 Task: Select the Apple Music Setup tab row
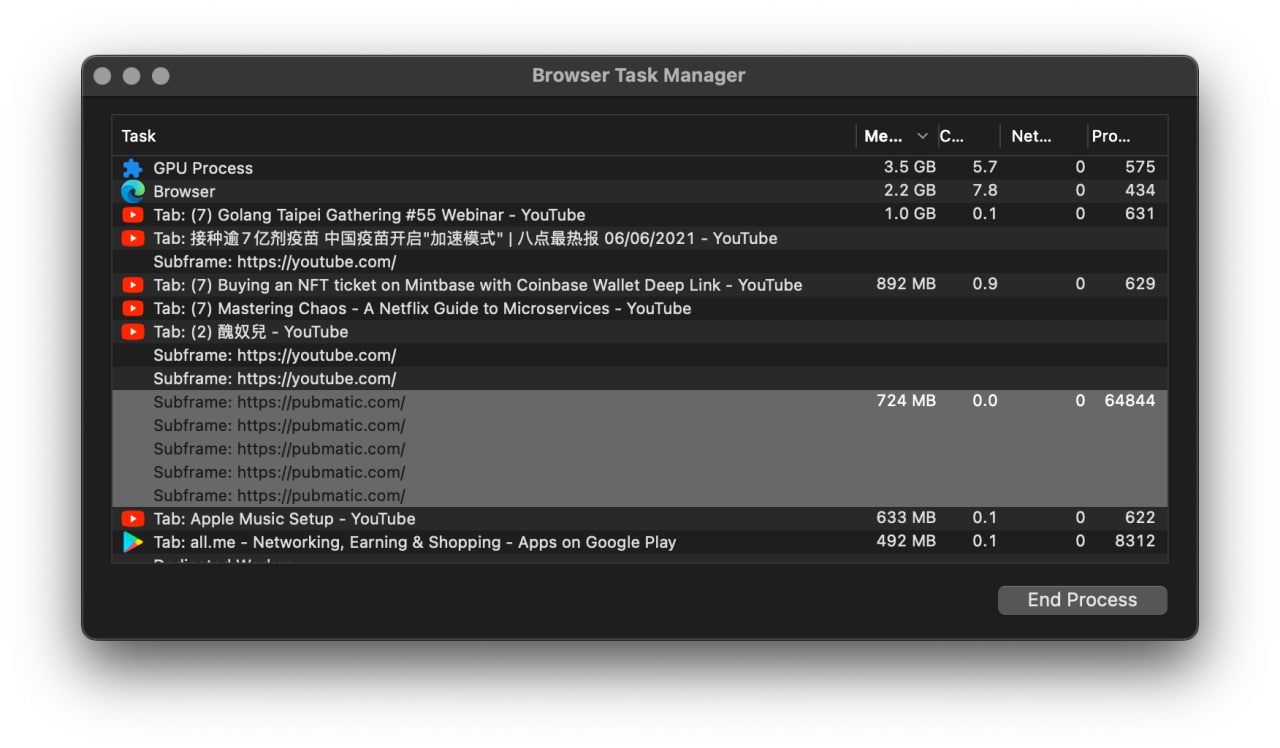point(640,519)
